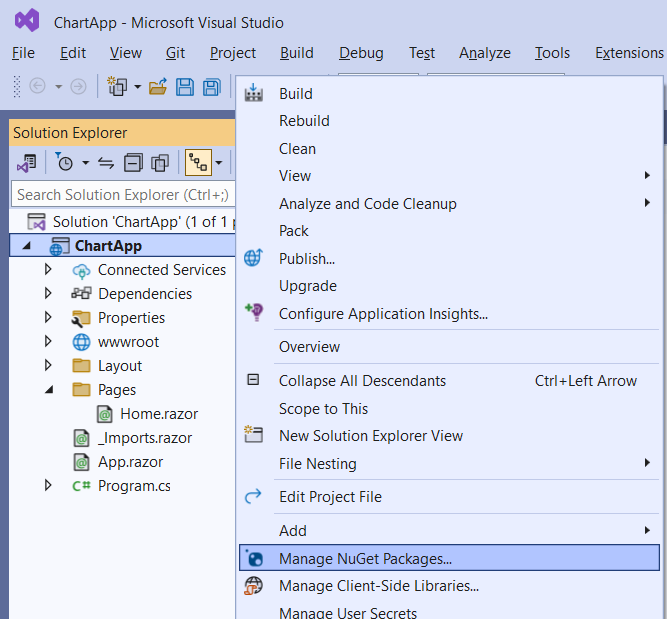Click Sync with Active Document icon
667x619 pixels.
click(106, 163)
